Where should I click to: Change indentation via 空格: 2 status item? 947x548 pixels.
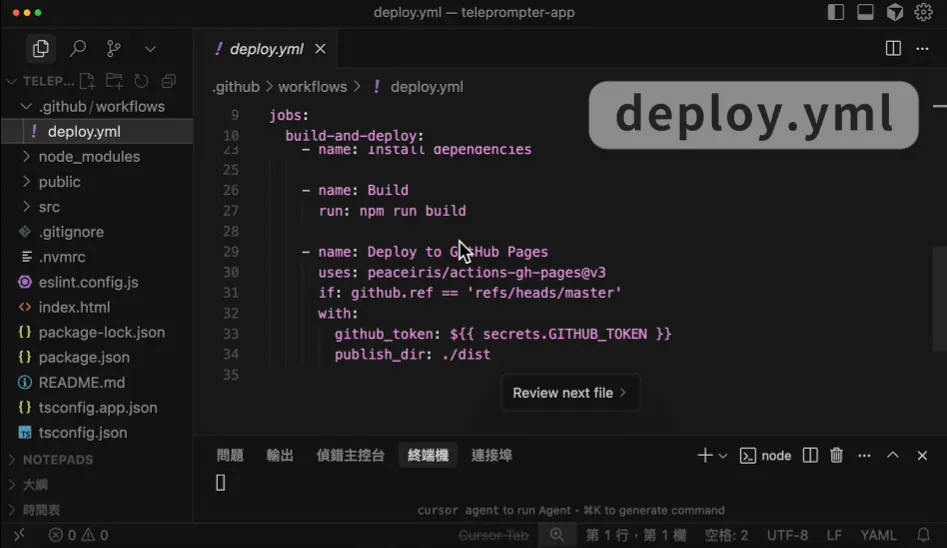[x=726, y=535]
